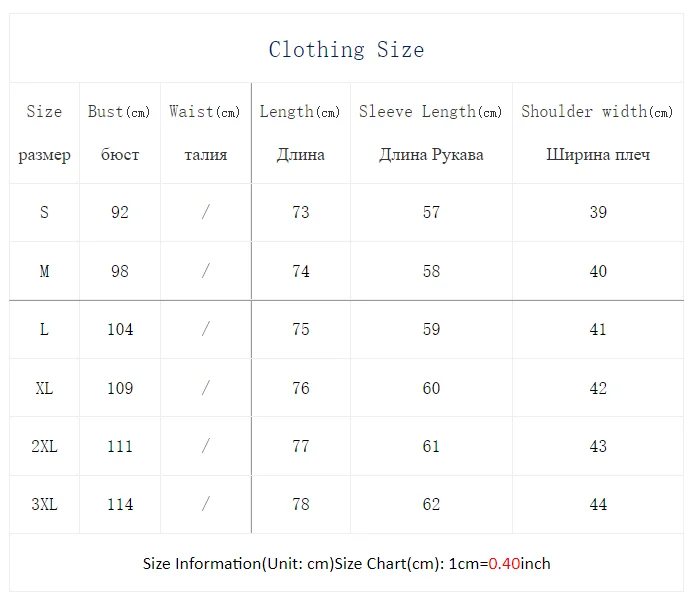Select the 3XL size row label
Viewport: 692px width, 606px height.
click(x=44, y=505)
